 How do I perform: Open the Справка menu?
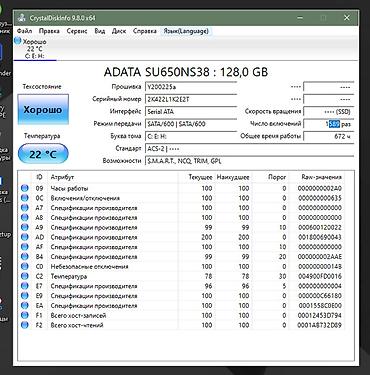pos(145,31)
